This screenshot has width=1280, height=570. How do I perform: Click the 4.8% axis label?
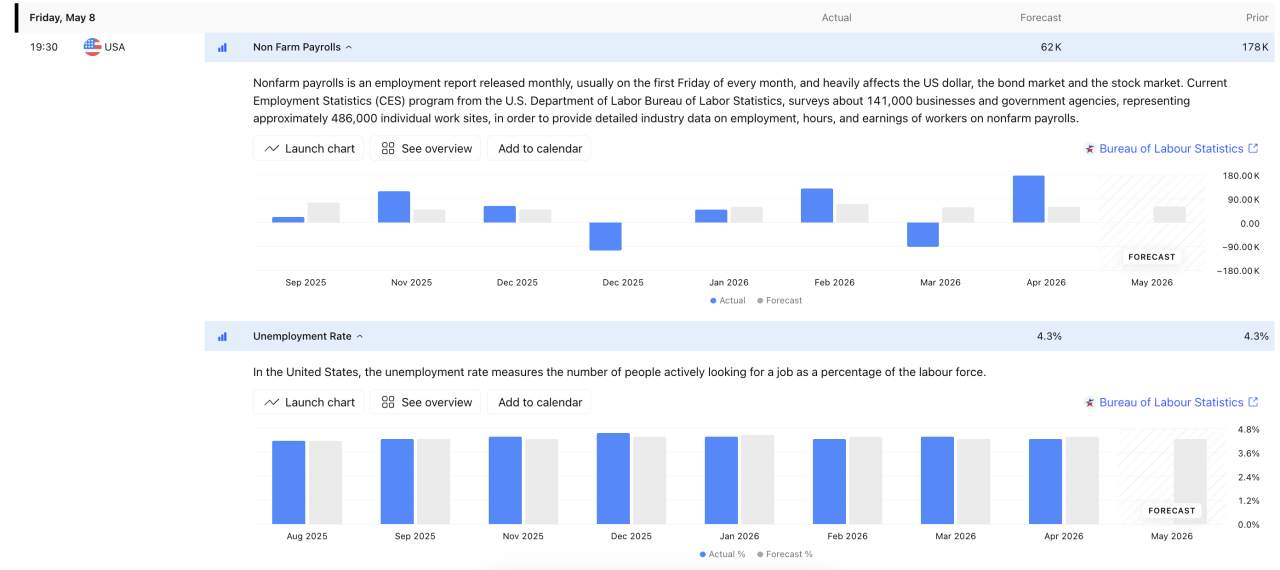click(x=1248, y=430)
